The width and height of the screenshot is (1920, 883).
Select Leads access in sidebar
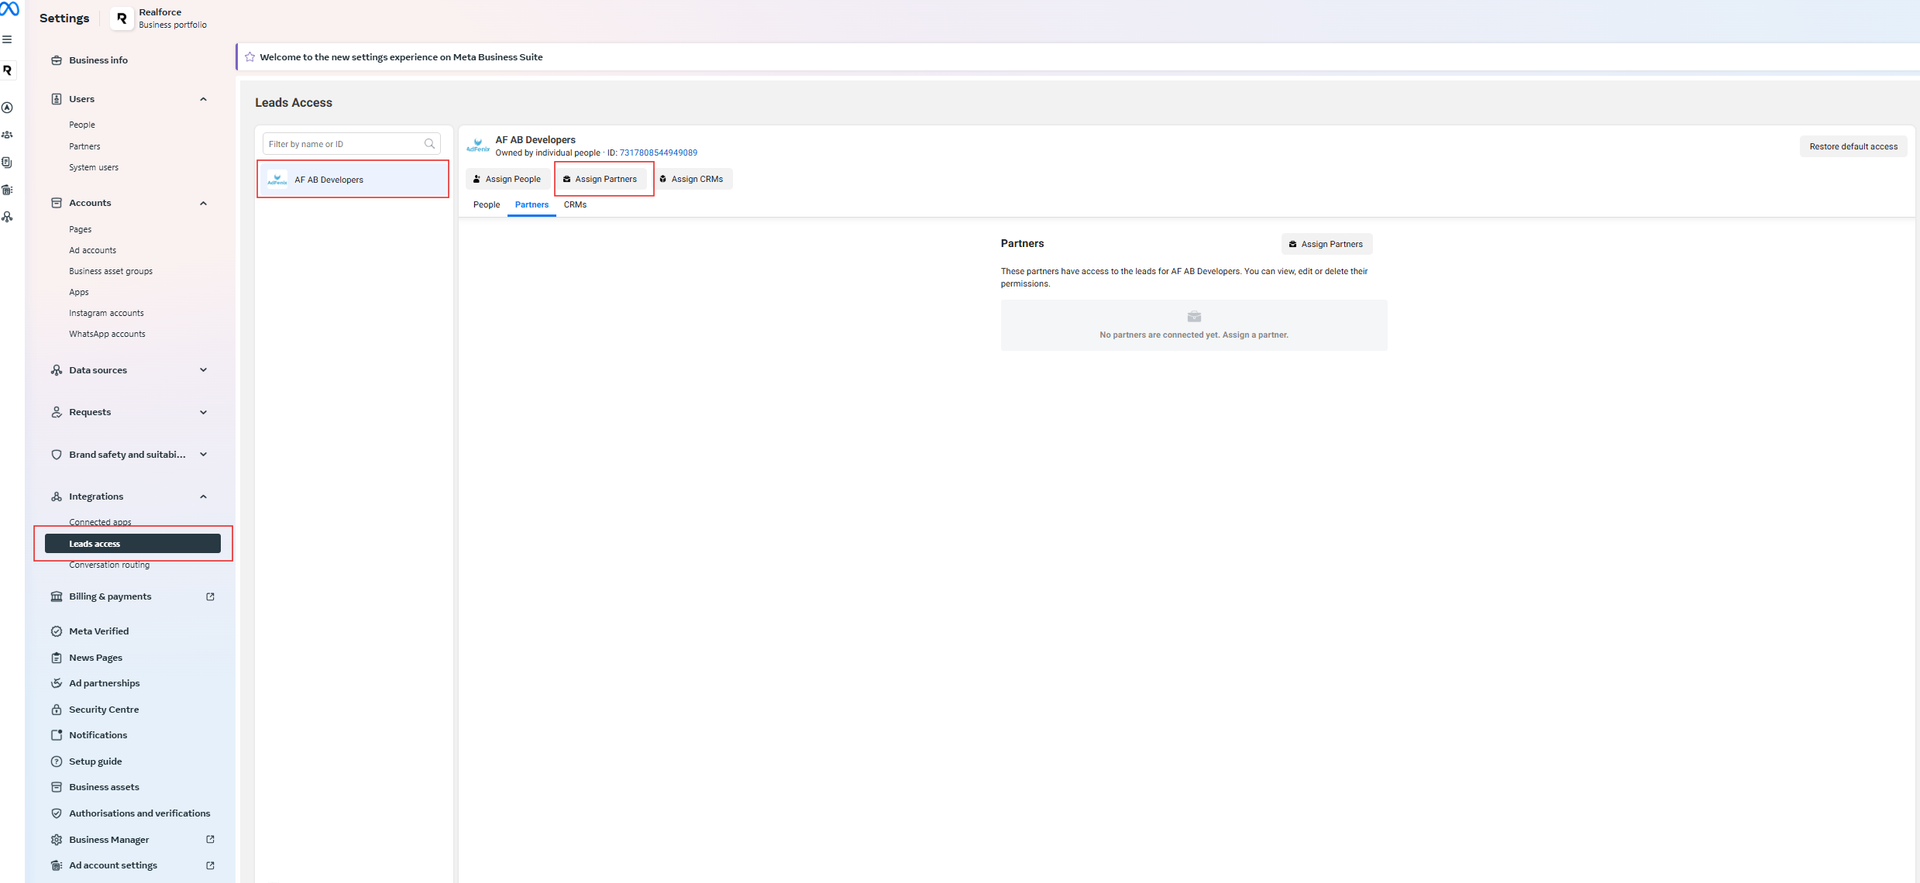point(133,544)
